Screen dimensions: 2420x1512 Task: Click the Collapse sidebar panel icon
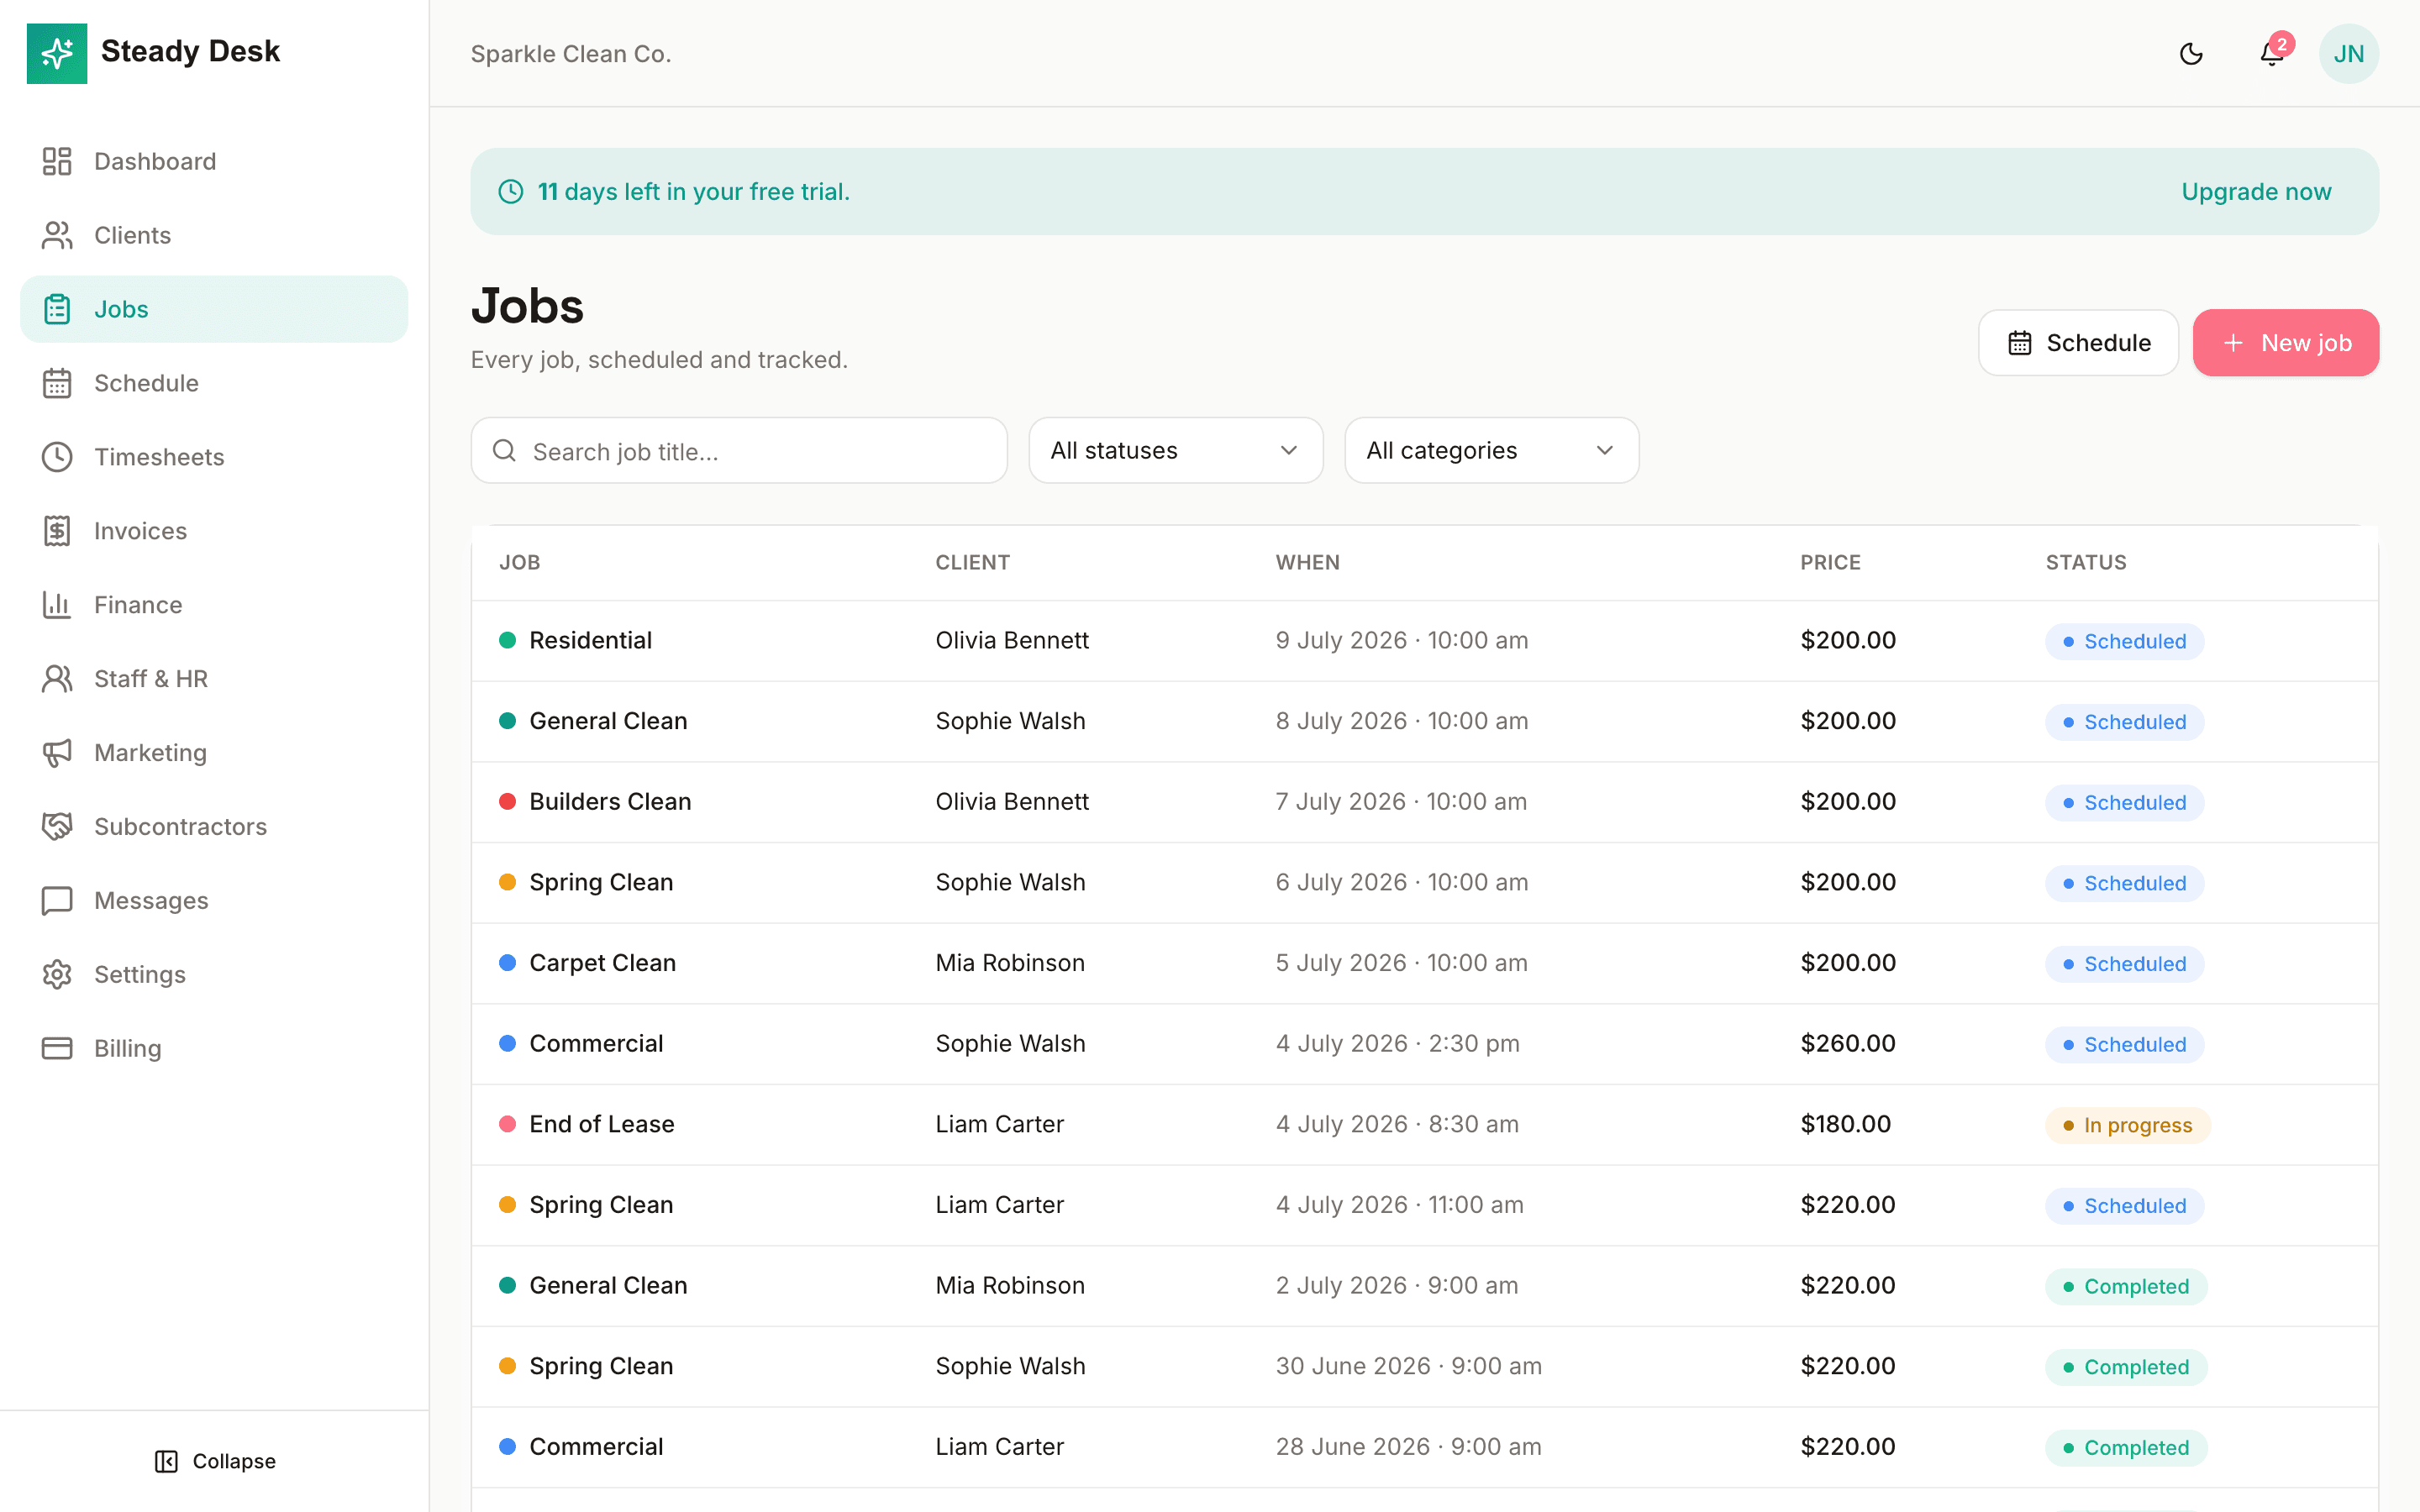[x=166, y=1461]
